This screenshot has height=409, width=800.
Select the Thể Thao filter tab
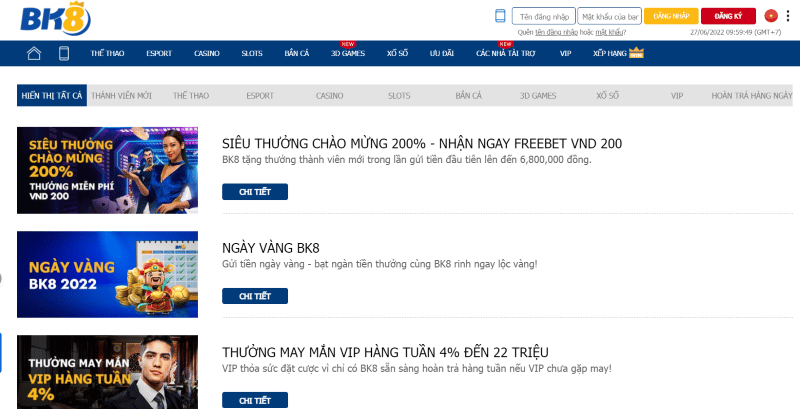pos(191,95)
